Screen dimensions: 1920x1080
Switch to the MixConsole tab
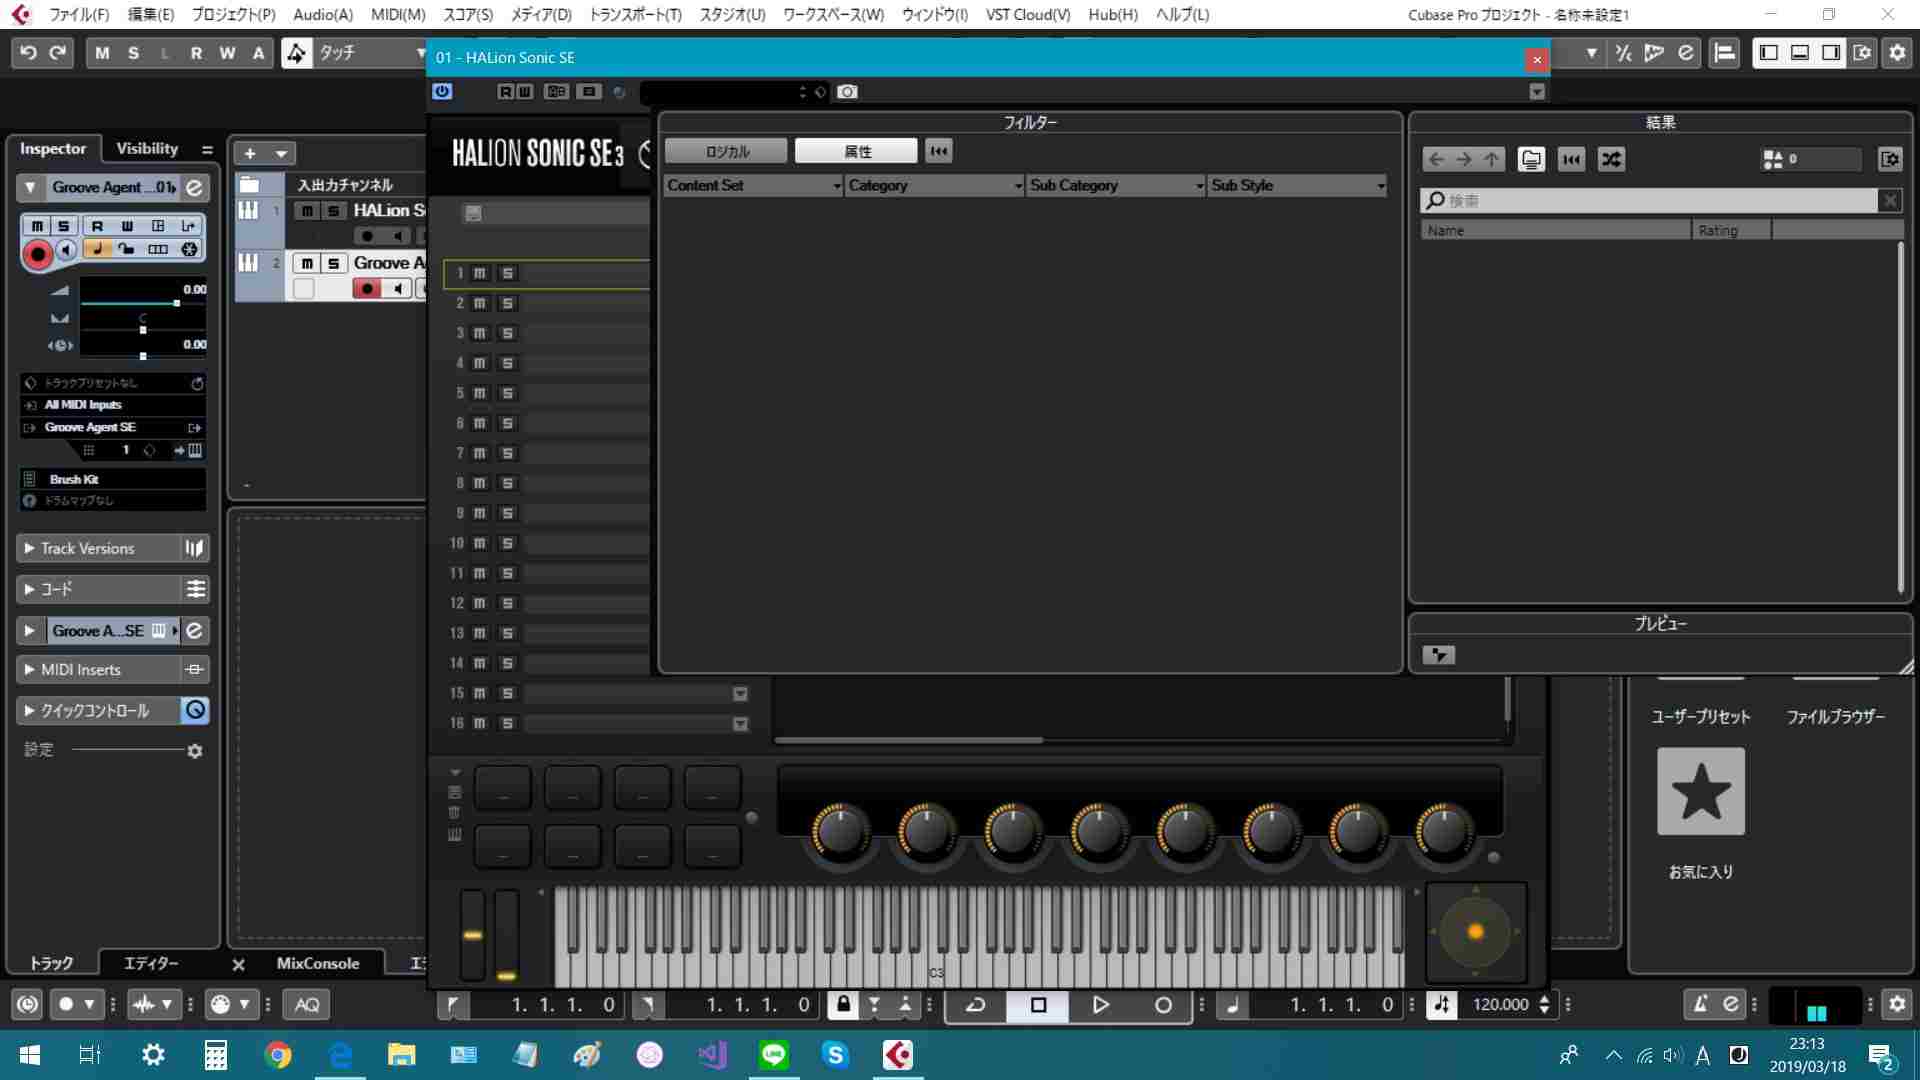point(317,963)
